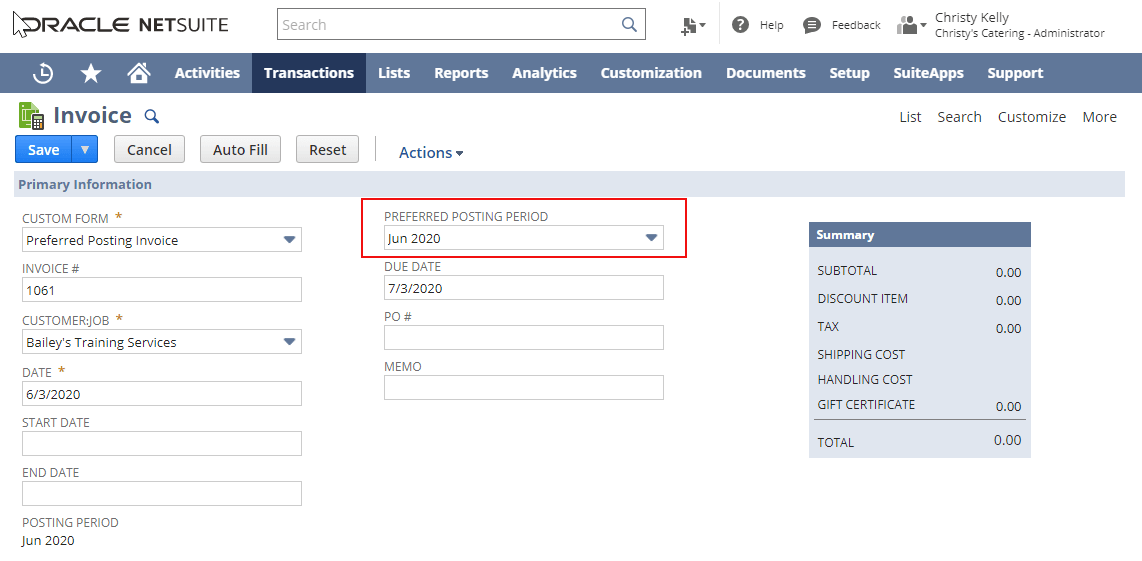The width and height of the screenshot is (1142, 561).
Task: Click the Due Date field
Action: point(524,288)
